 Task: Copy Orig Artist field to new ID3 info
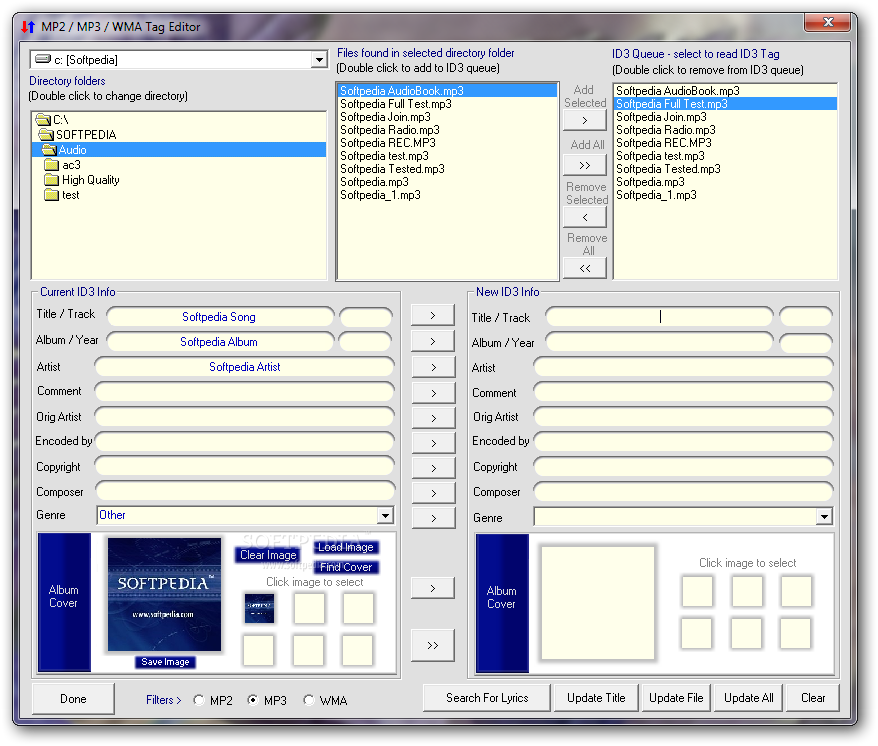point(433,418)
